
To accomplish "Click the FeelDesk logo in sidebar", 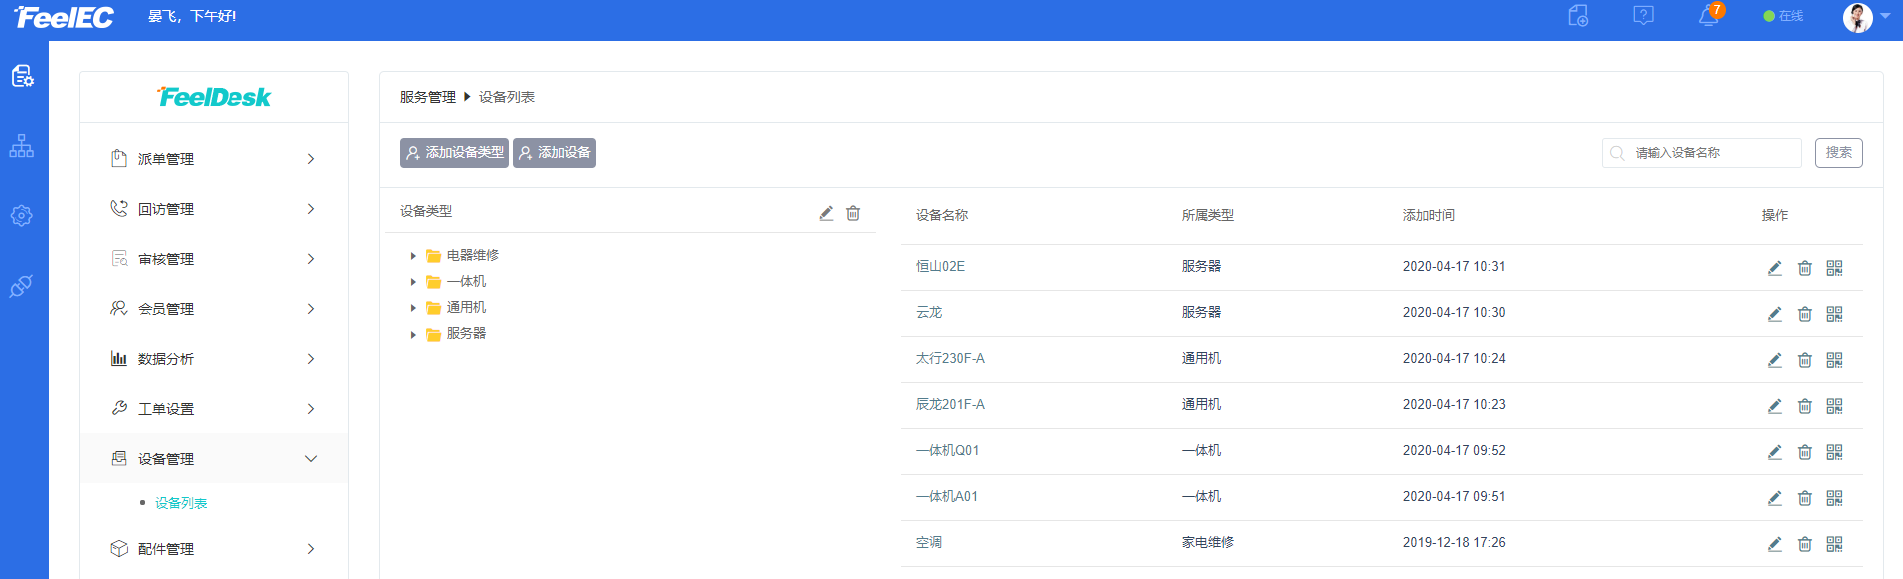I will point(214,97).
